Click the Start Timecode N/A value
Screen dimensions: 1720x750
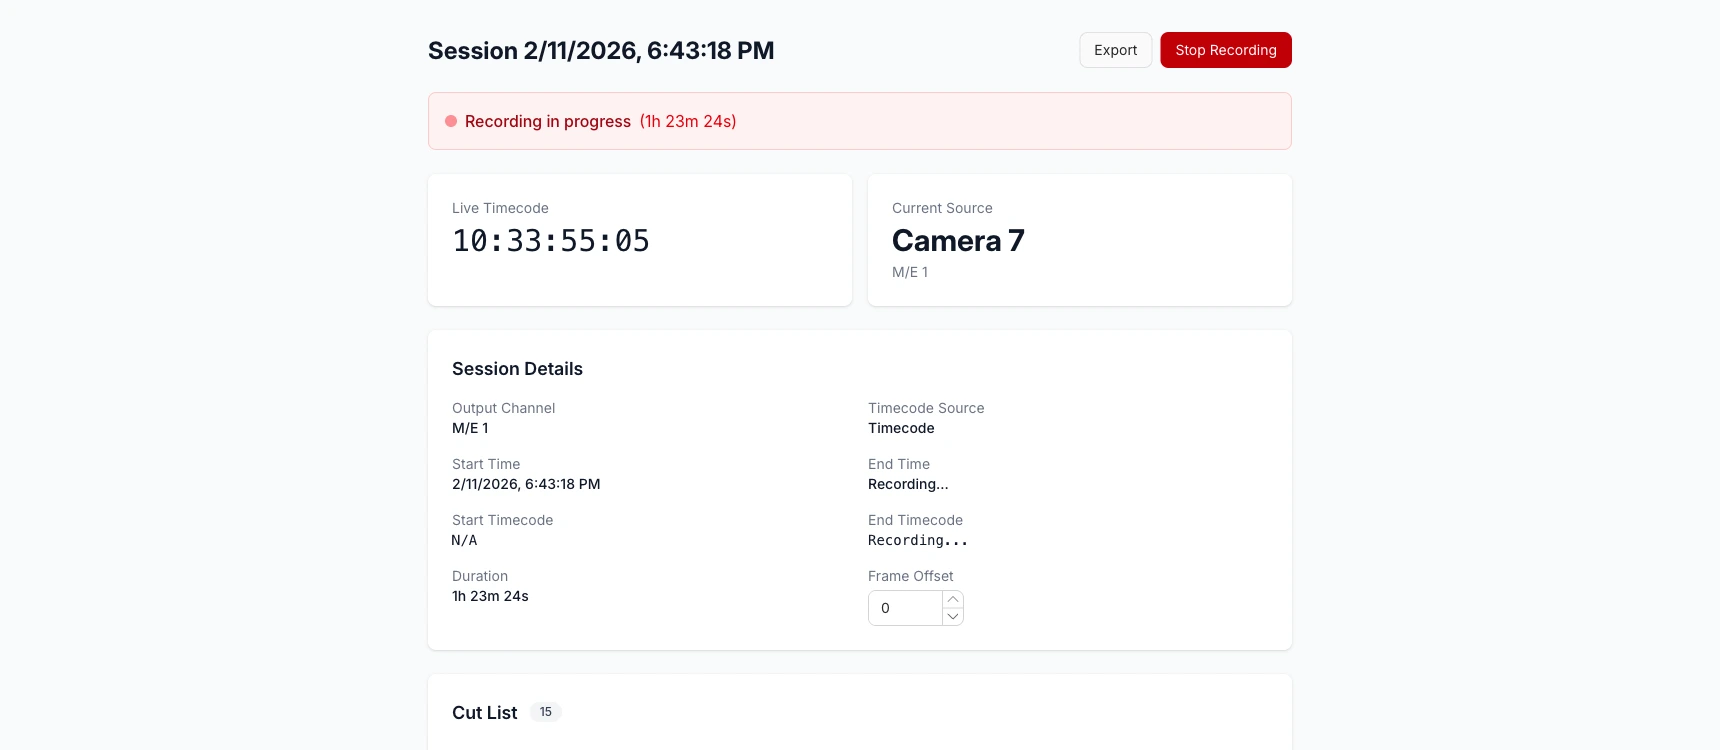tap(464, 540)
